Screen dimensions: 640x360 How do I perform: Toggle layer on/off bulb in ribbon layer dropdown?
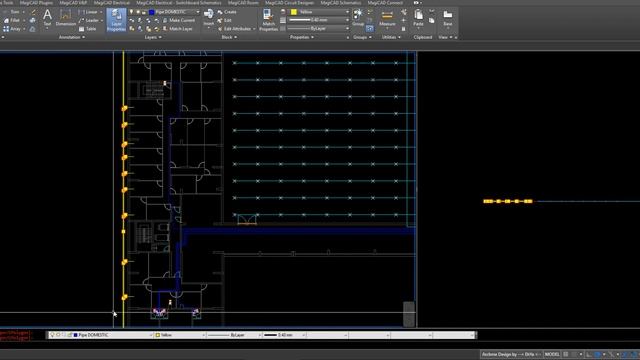(x=131, y=12)
